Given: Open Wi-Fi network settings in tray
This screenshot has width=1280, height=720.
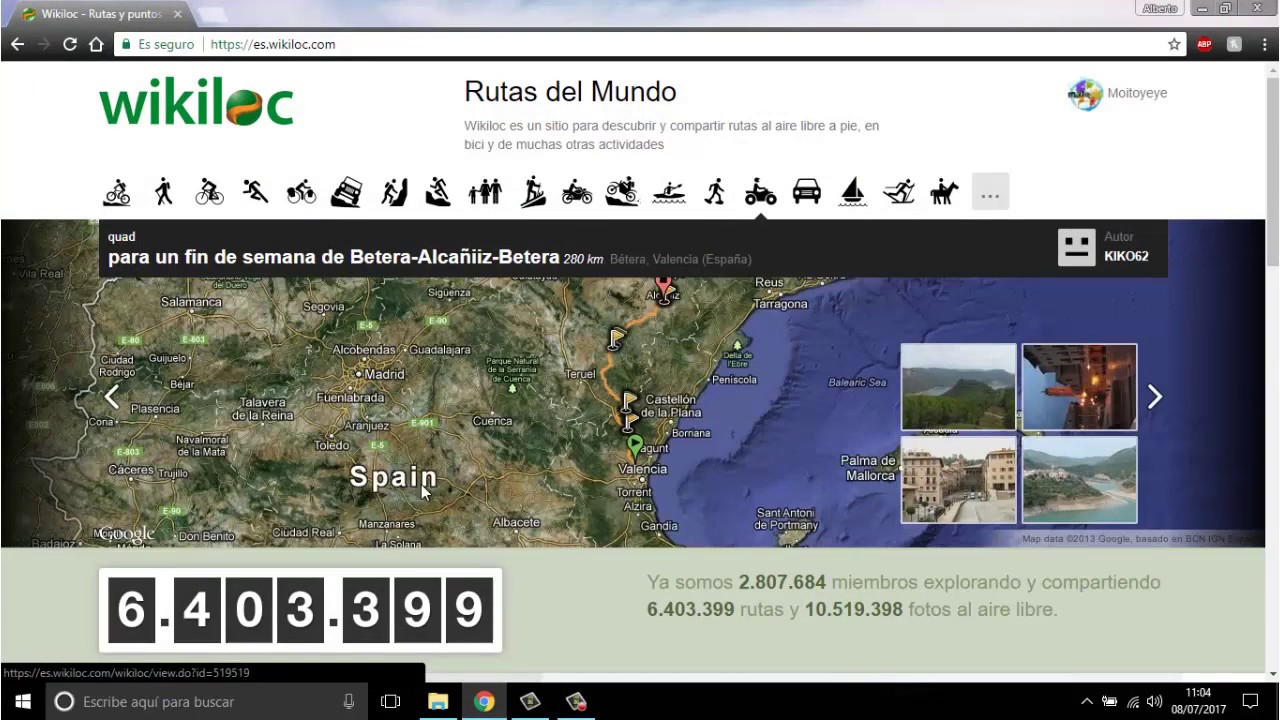Looking at the screenshot, I should pos(1133,701).
